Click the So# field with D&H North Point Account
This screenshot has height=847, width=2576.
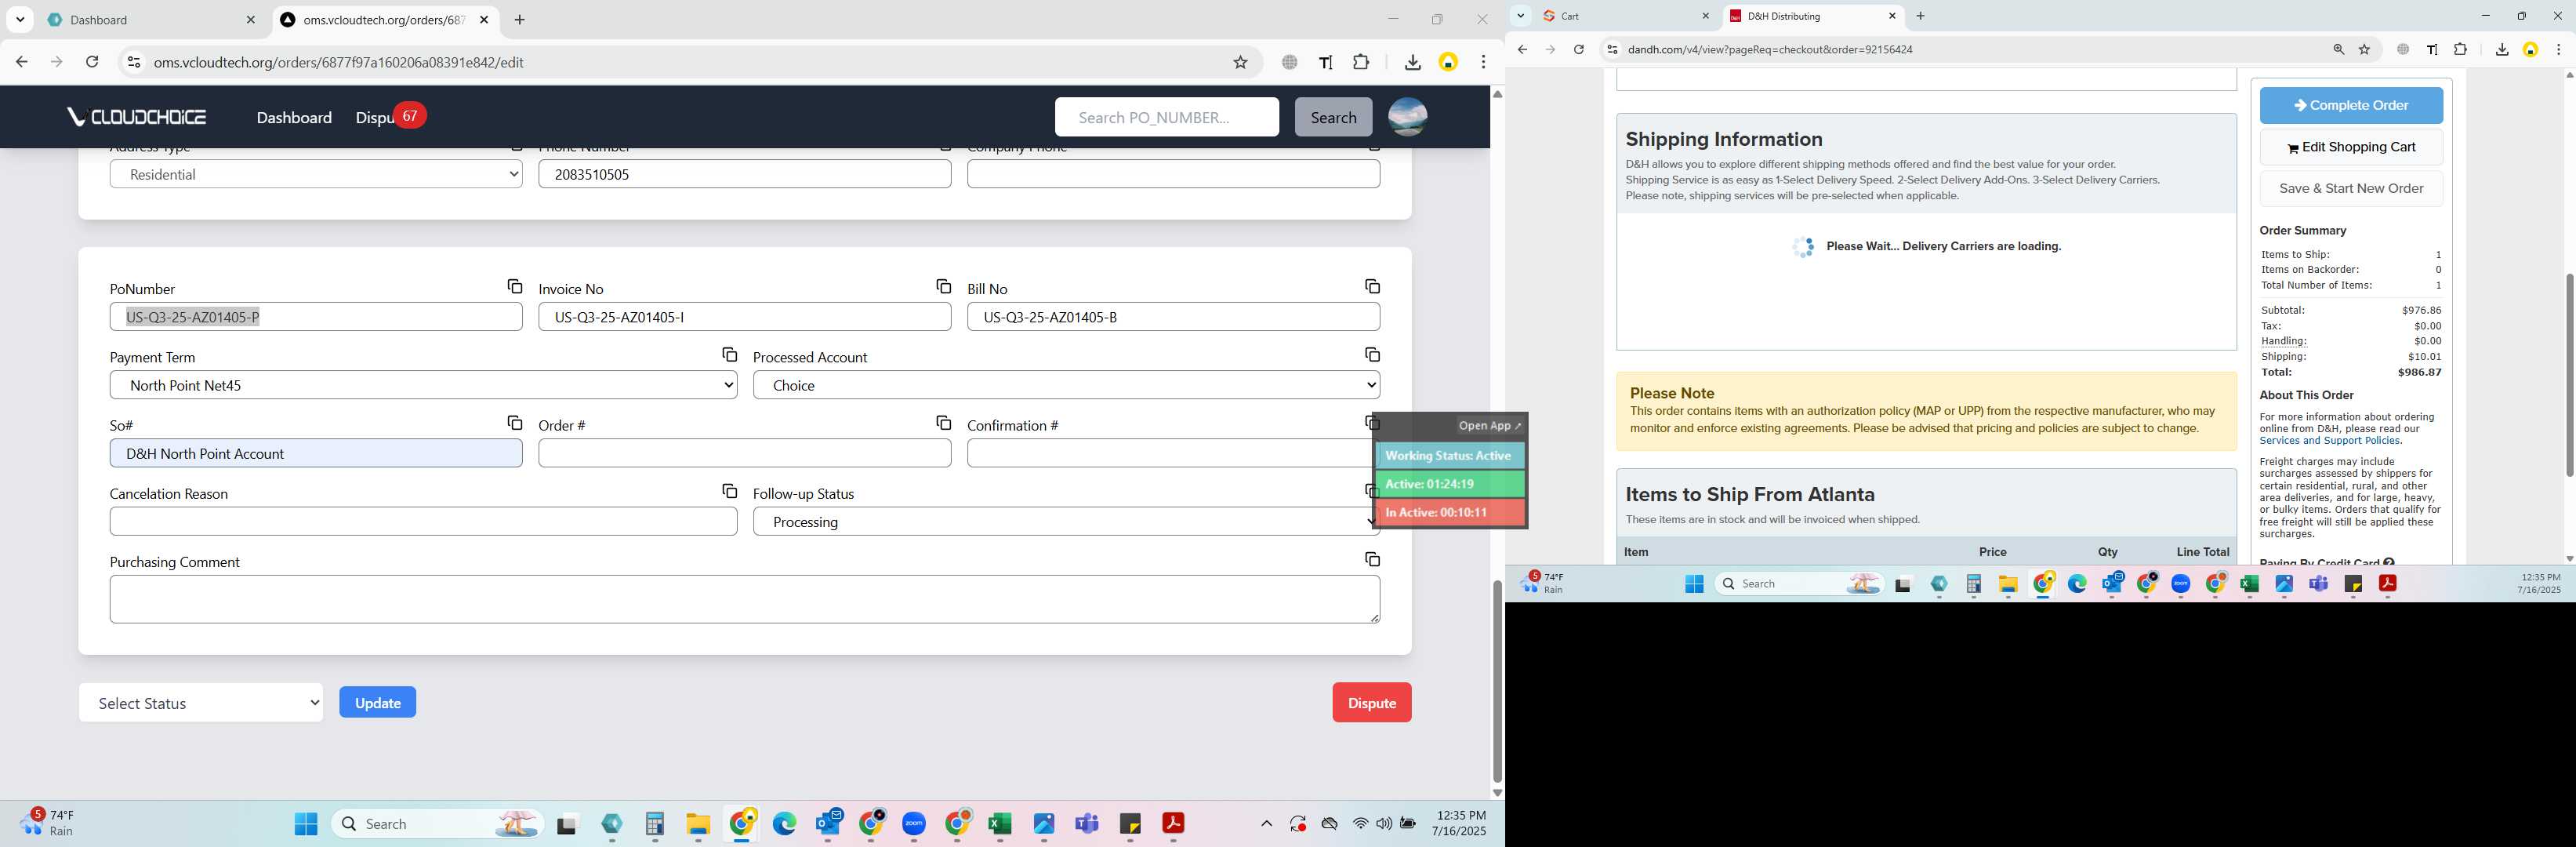pyautogui.click(x=316, y=454)
